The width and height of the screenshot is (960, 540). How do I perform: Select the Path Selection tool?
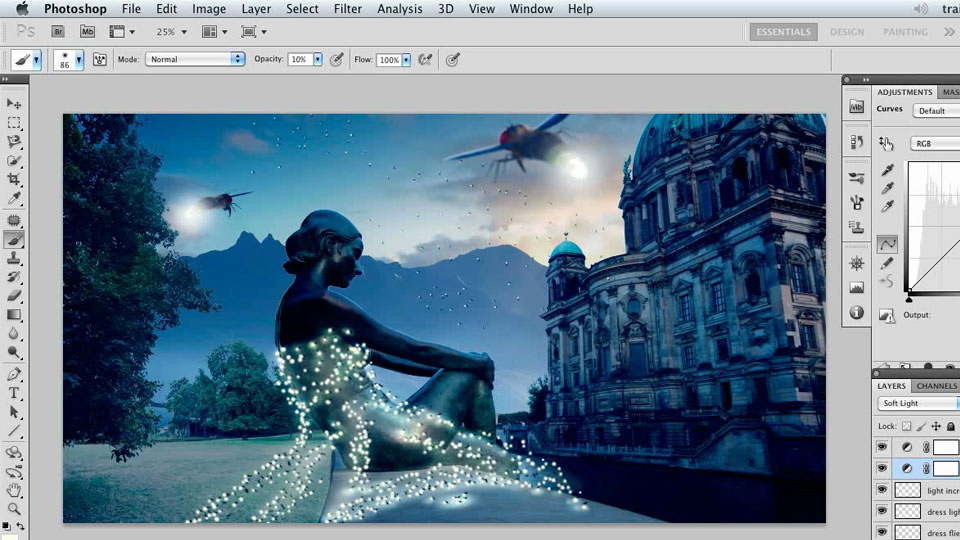[x=13, y=412]
